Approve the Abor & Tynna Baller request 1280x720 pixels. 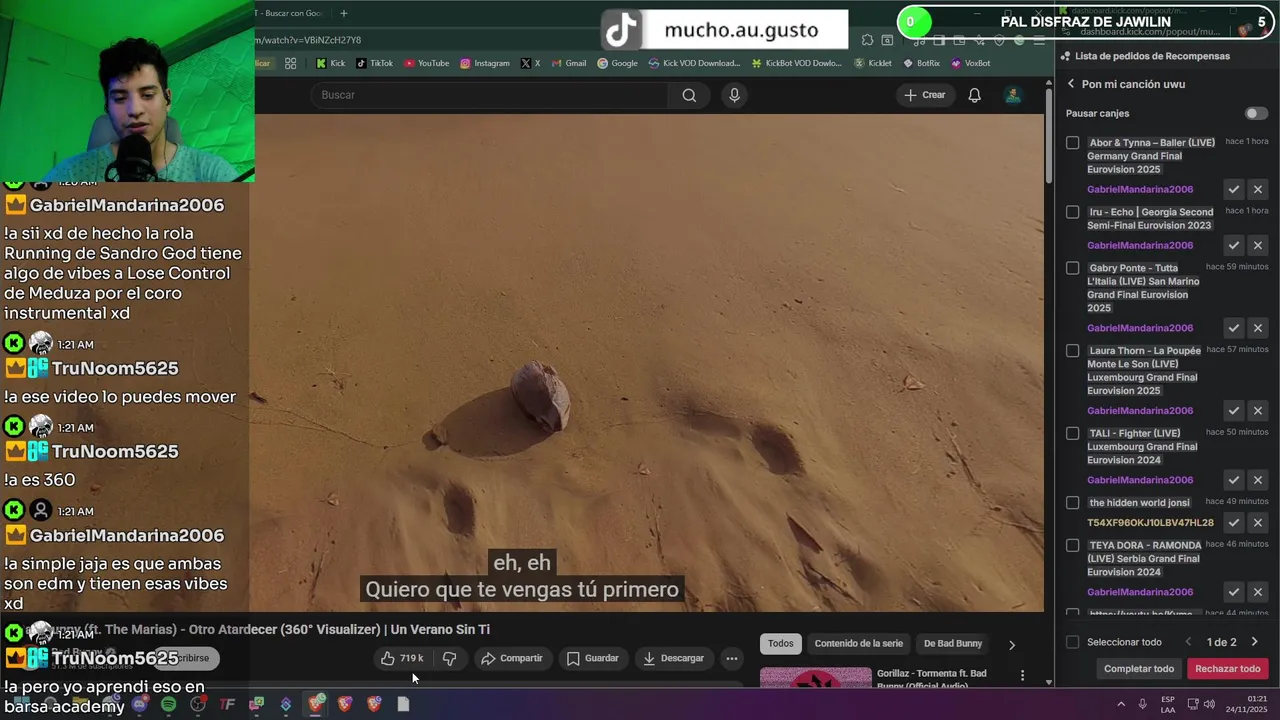click(x=1234, y=189)
